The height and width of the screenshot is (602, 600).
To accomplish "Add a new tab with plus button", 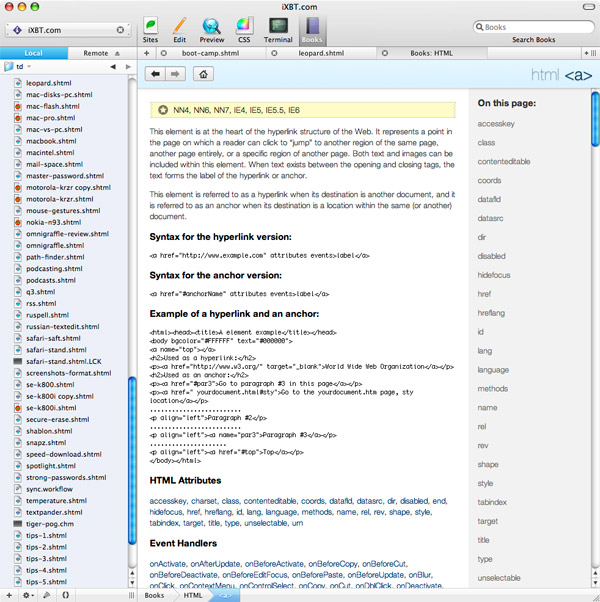I will pos(147,53).
